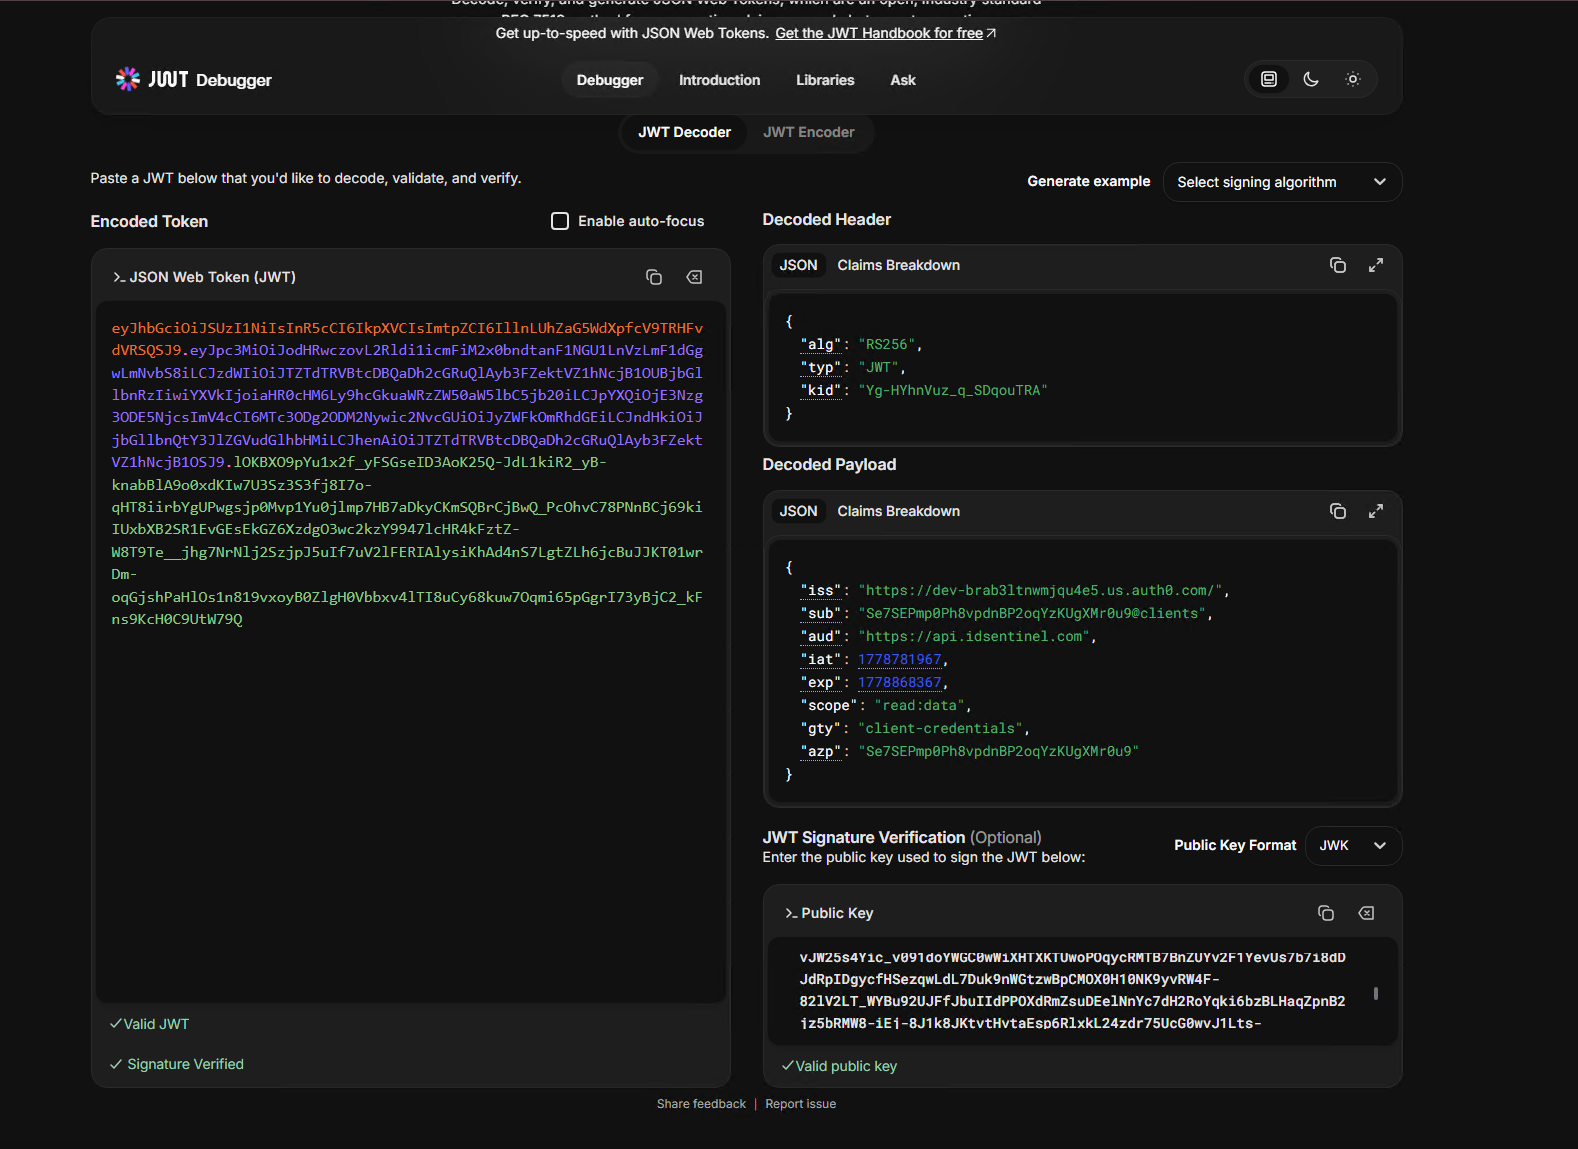Select JSON tab in Decoded Header
This screenshot has height=1149, width=1578.
(x=798, y=265)
